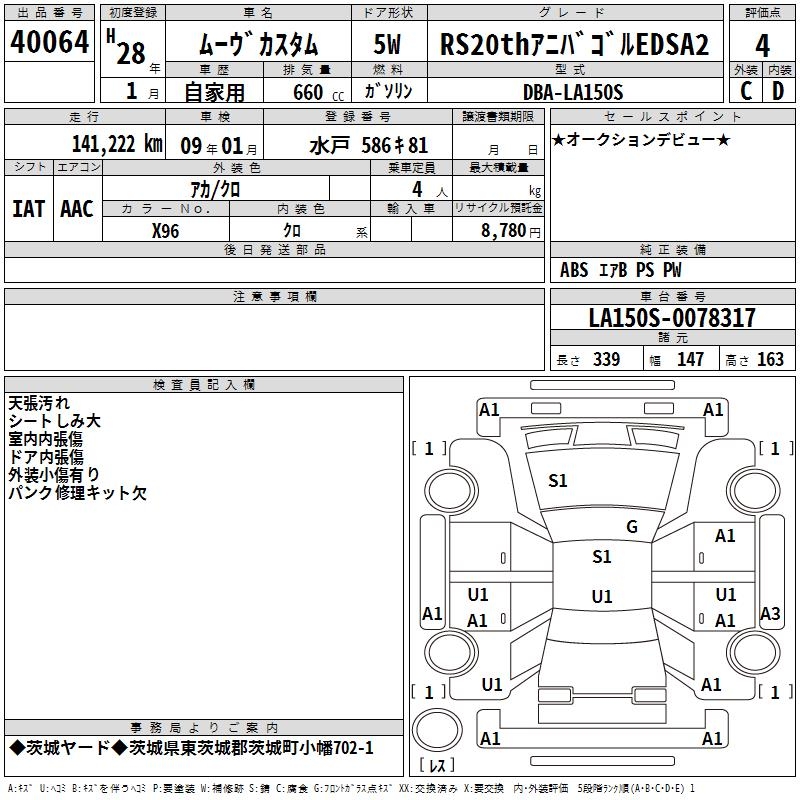Select the S1 mark on the roof
Viewport: 800px width, 800px height.
click(601, 557)
